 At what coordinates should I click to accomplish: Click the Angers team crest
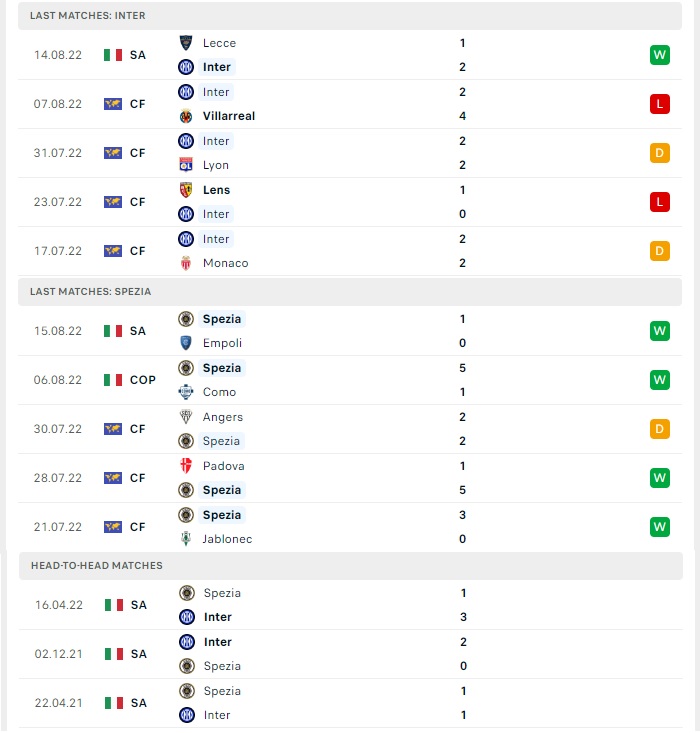tap(186, 417)
